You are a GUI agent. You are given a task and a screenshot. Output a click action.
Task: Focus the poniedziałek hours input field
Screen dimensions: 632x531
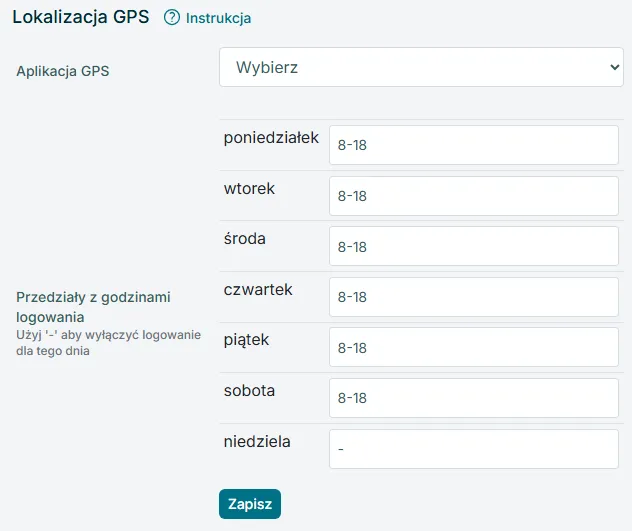pyautogui.click(x=474, y=145)
